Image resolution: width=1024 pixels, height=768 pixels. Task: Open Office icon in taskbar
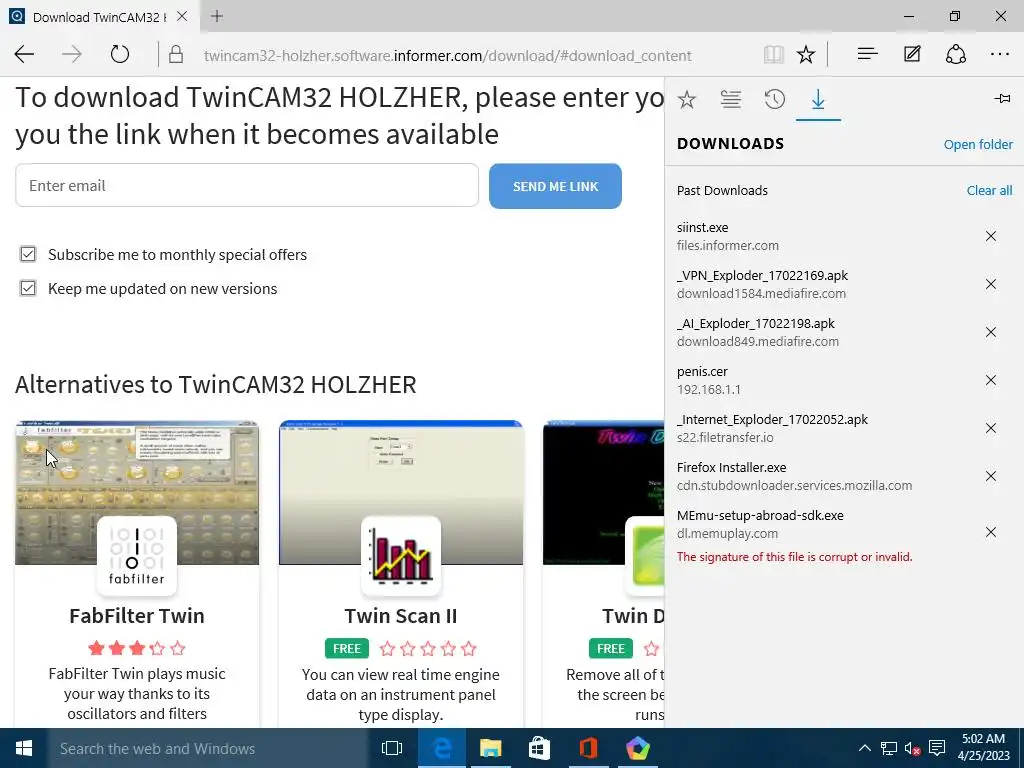[588, 748]
